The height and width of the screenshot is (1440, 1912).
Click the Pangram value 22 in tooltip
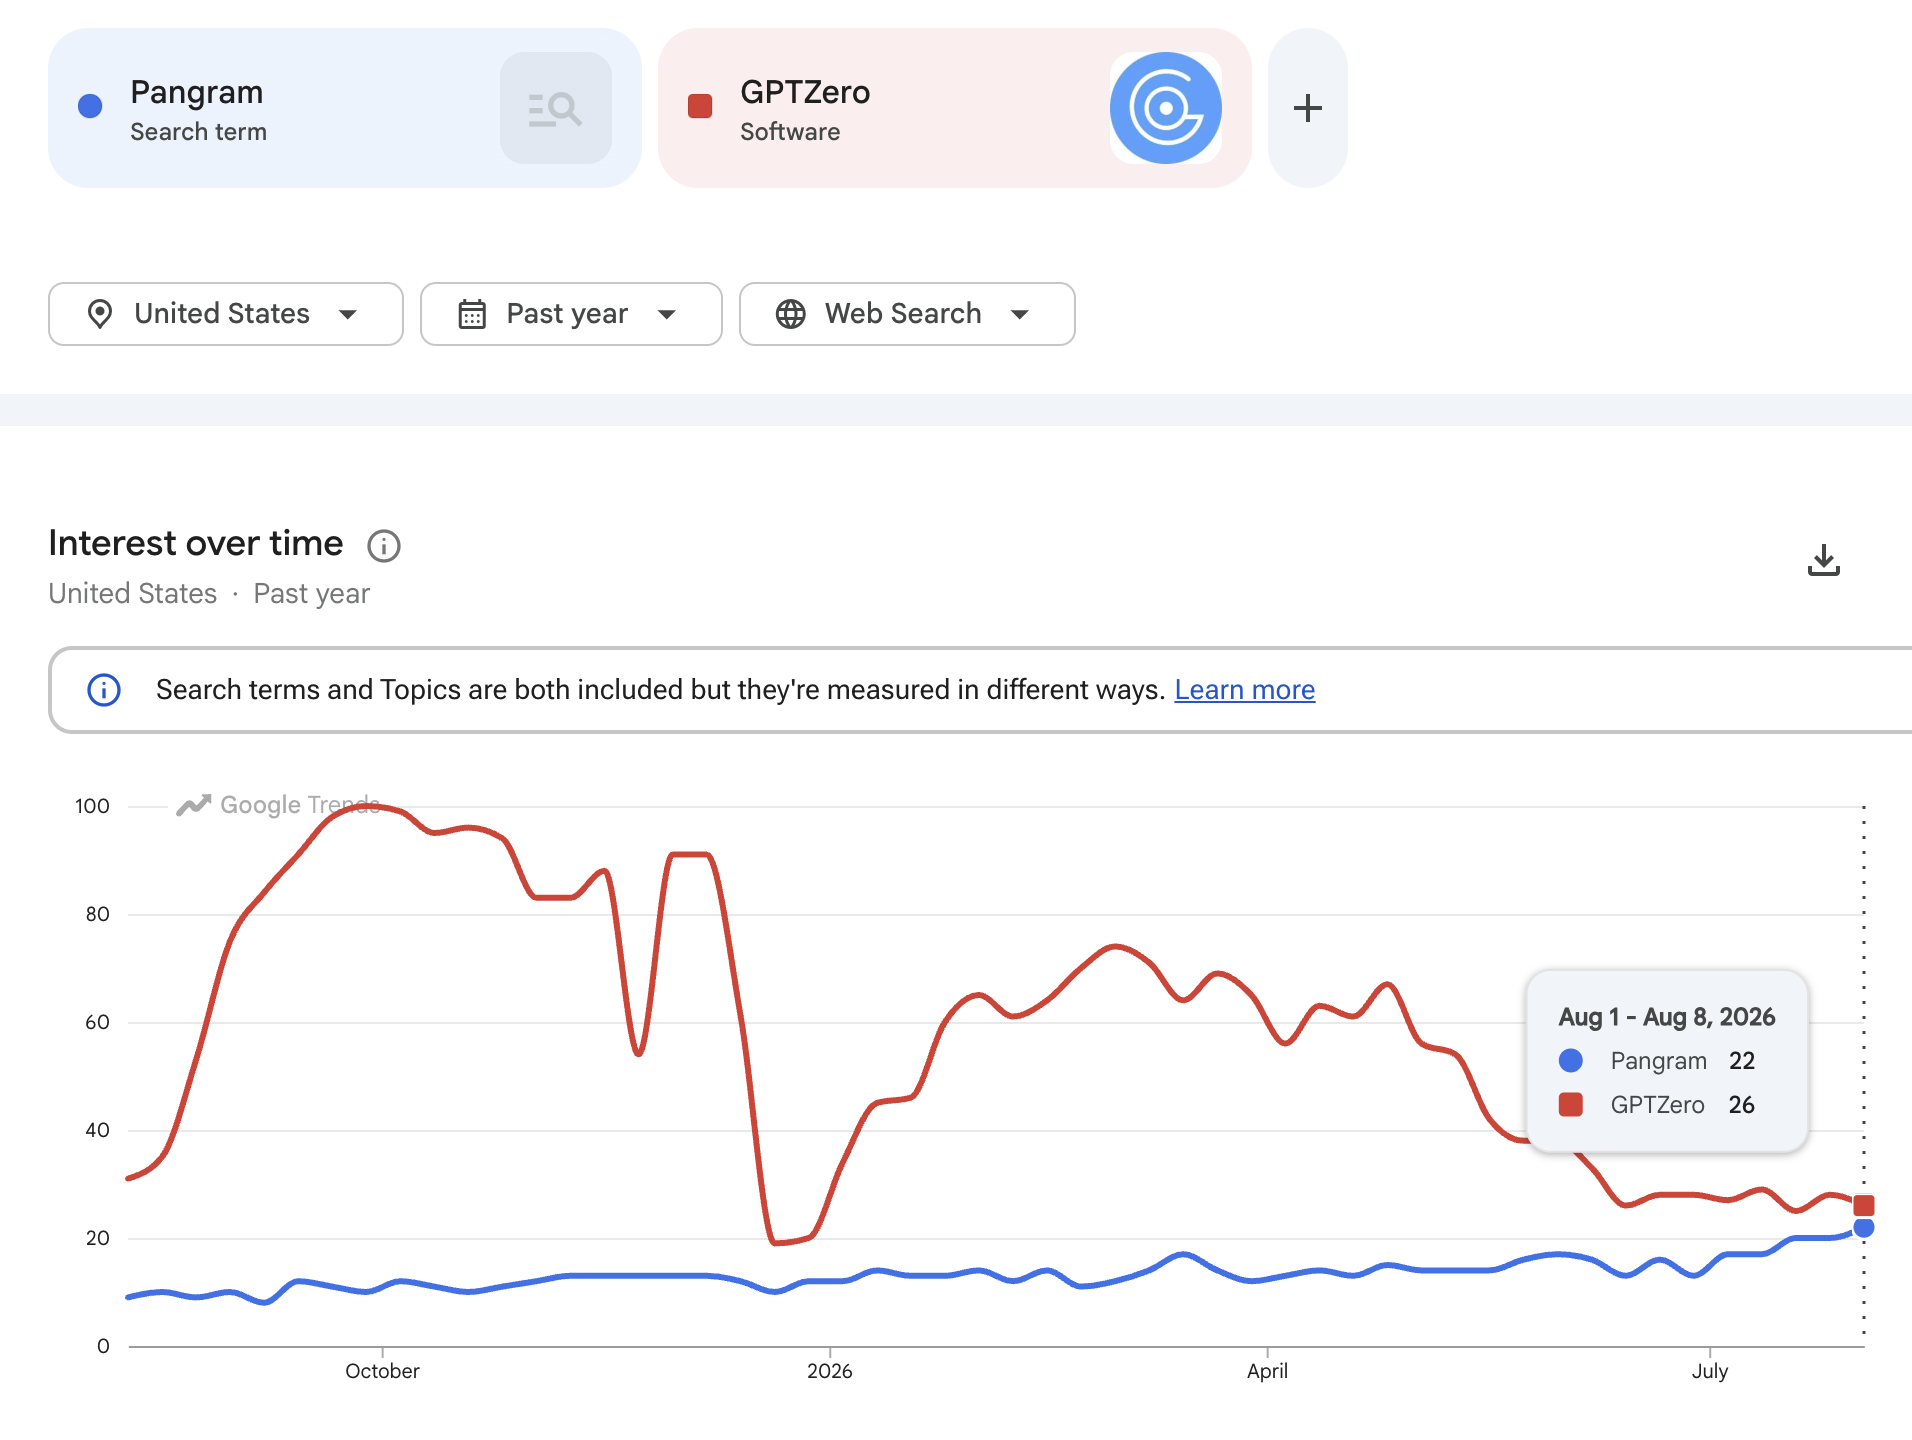[1742, 1061]
